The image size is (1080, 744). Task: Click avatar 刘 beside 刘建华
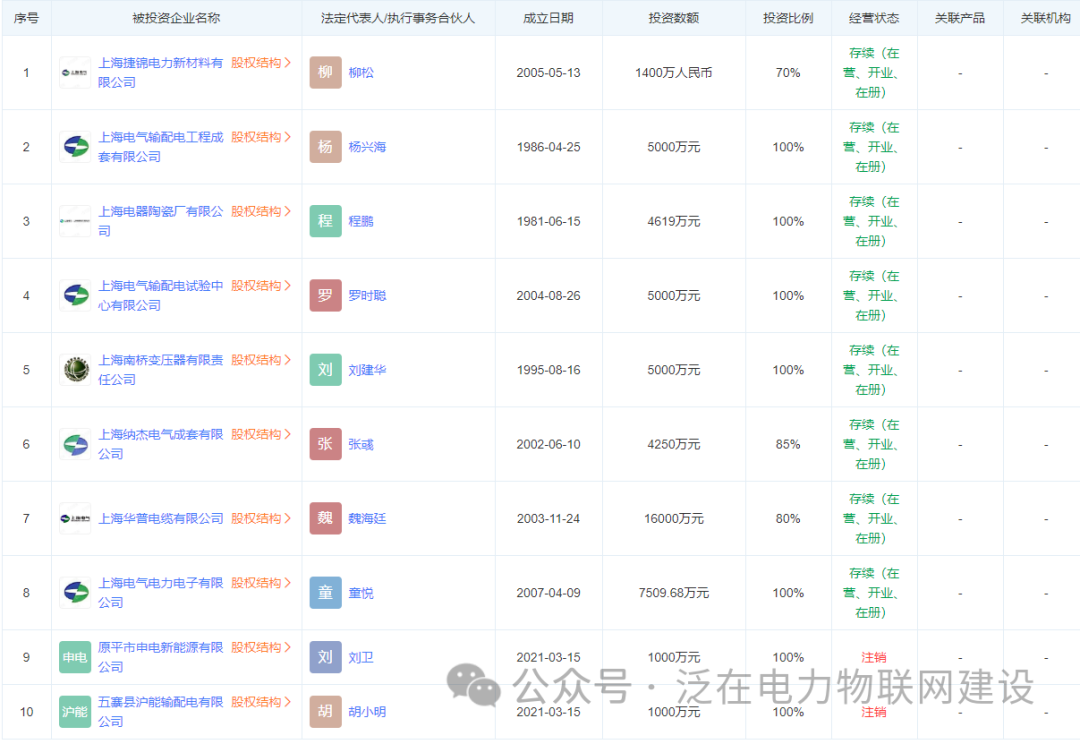point(325,370)
